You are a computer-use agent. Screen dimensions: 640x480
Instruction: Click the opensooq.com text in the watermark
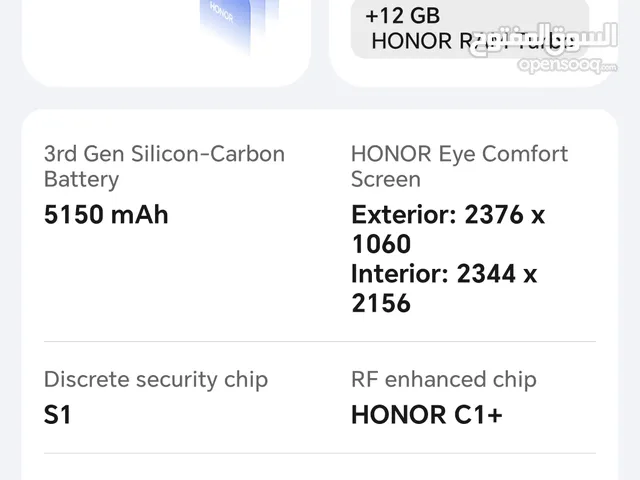point(567,65)
